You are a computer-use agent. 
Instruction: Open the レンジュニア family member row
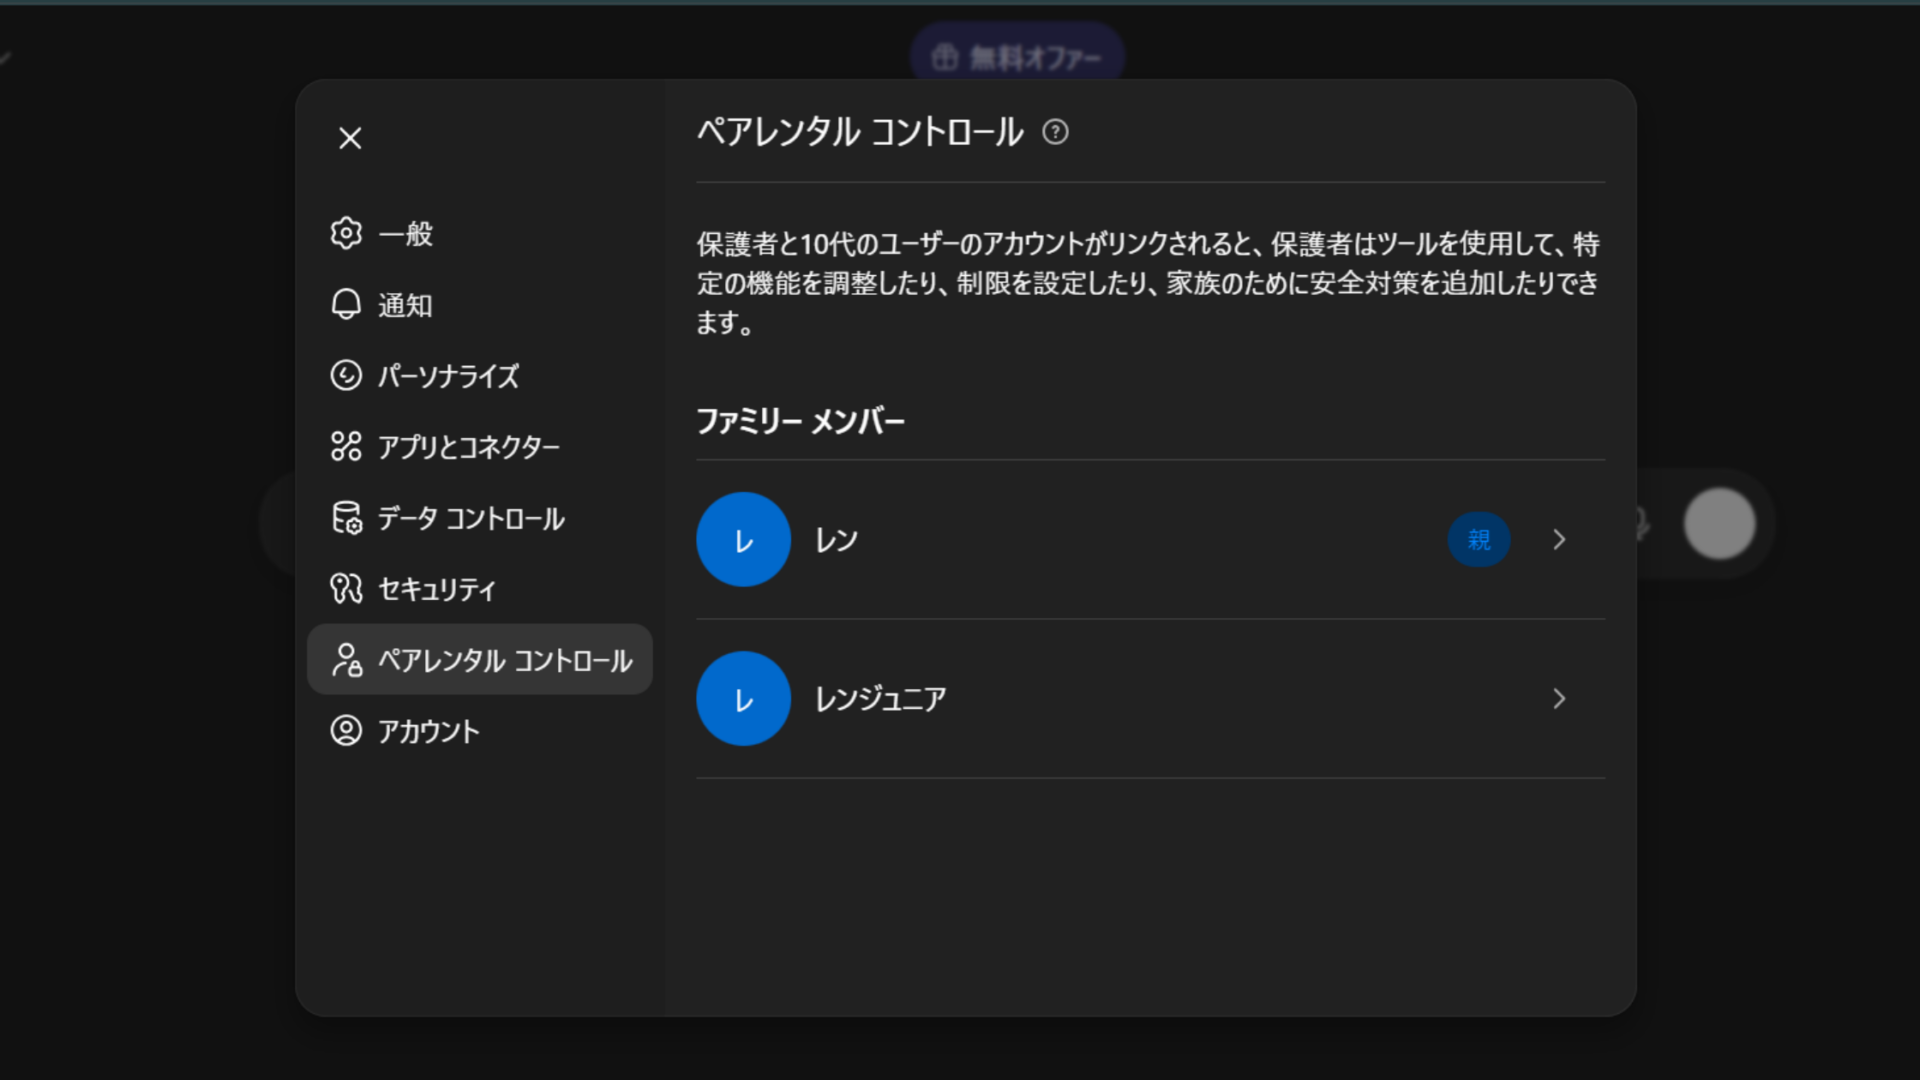(x=1100, y=699)
